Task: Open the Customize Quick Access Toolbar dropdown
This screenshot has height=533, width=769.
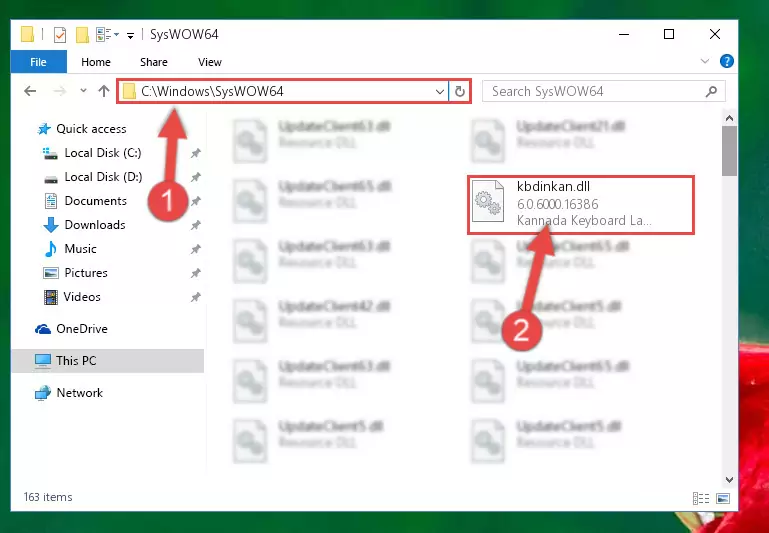Action: tap(130, 35)
